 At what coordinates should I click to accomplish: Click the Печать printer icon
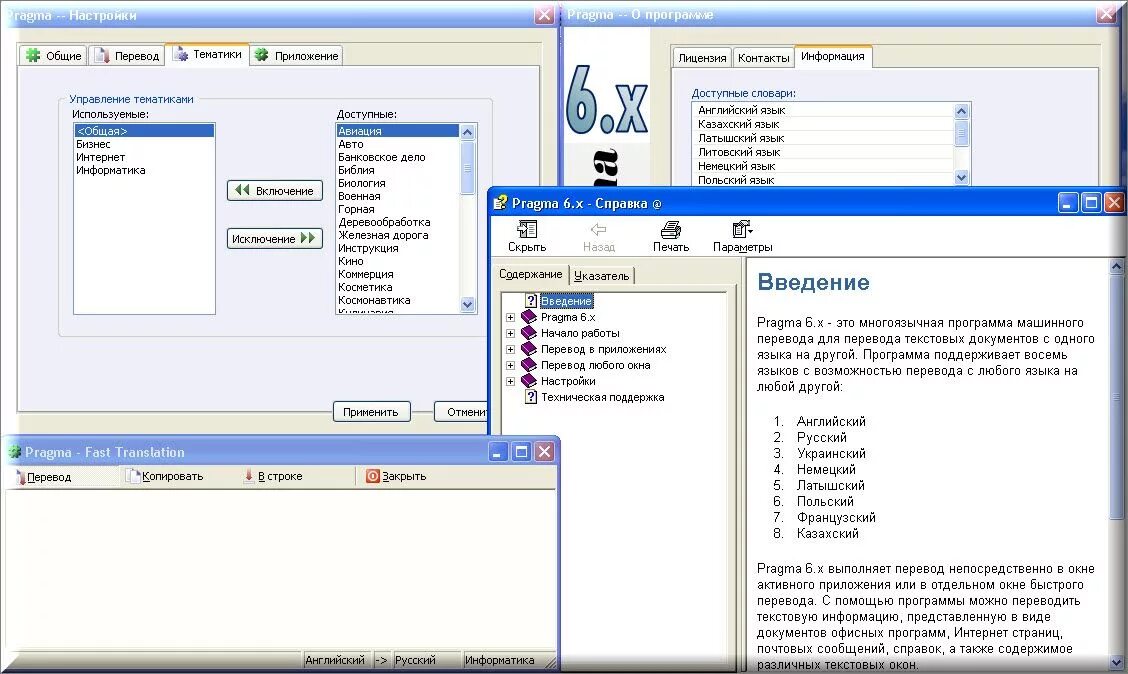coord(670,229)
